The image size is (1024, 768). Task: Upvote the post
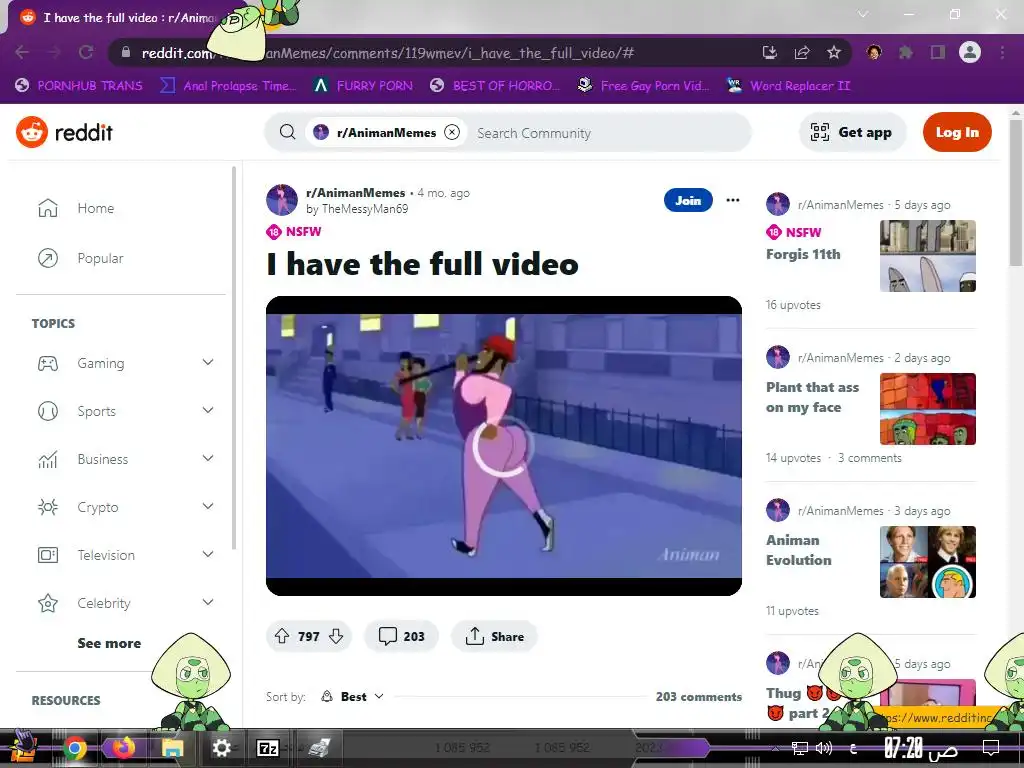[x=282, y=636]
